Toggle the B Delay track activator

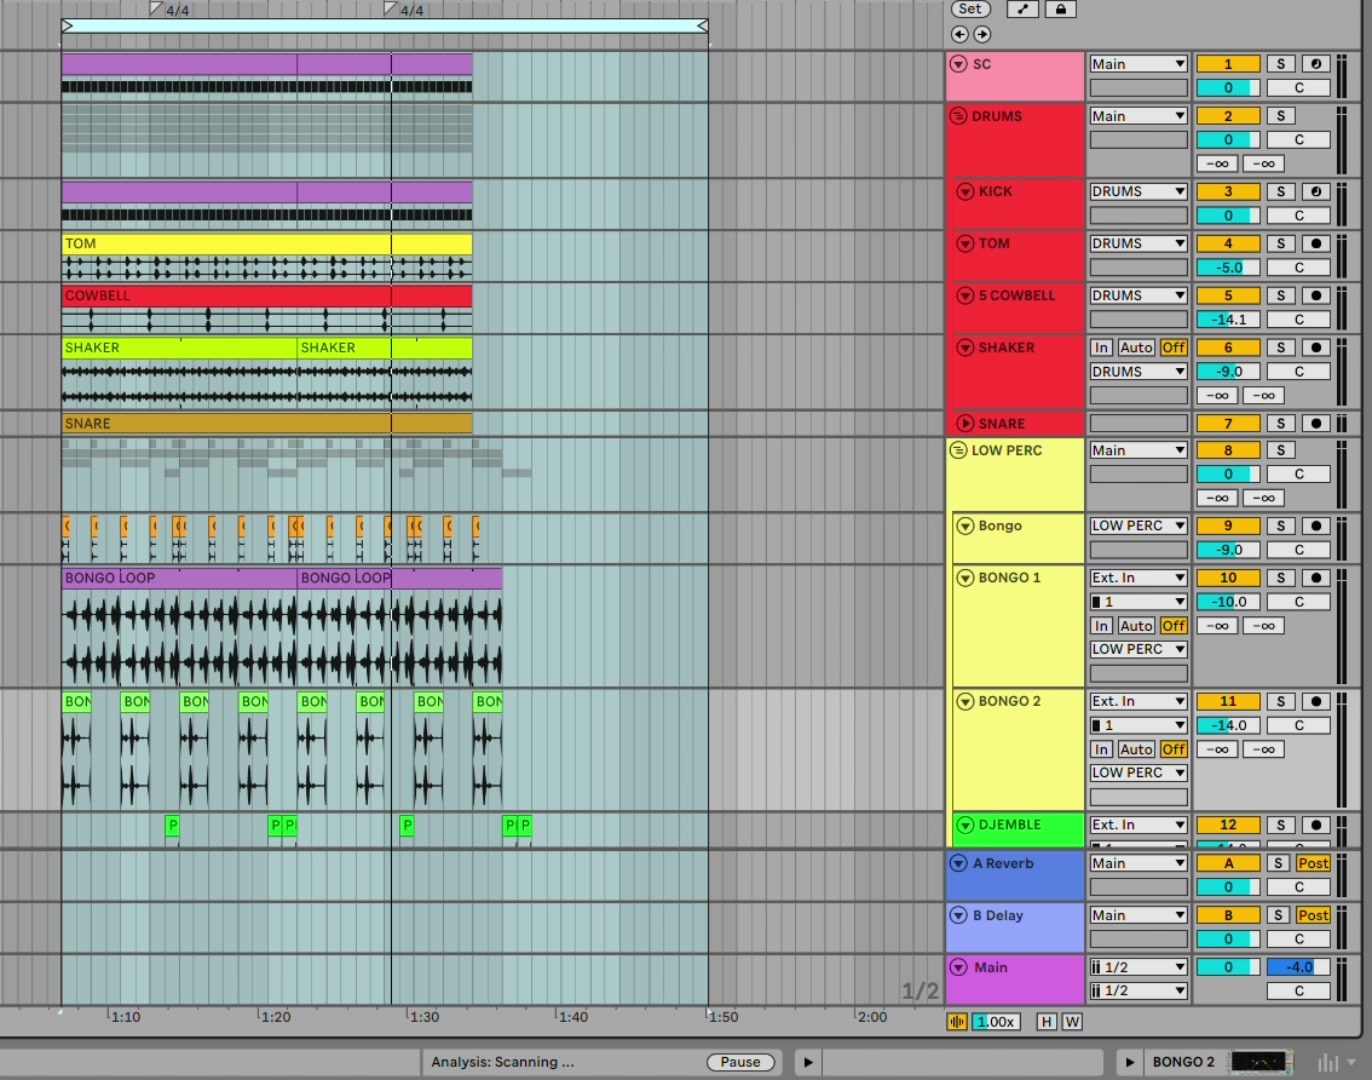(x=1228, y=915)
